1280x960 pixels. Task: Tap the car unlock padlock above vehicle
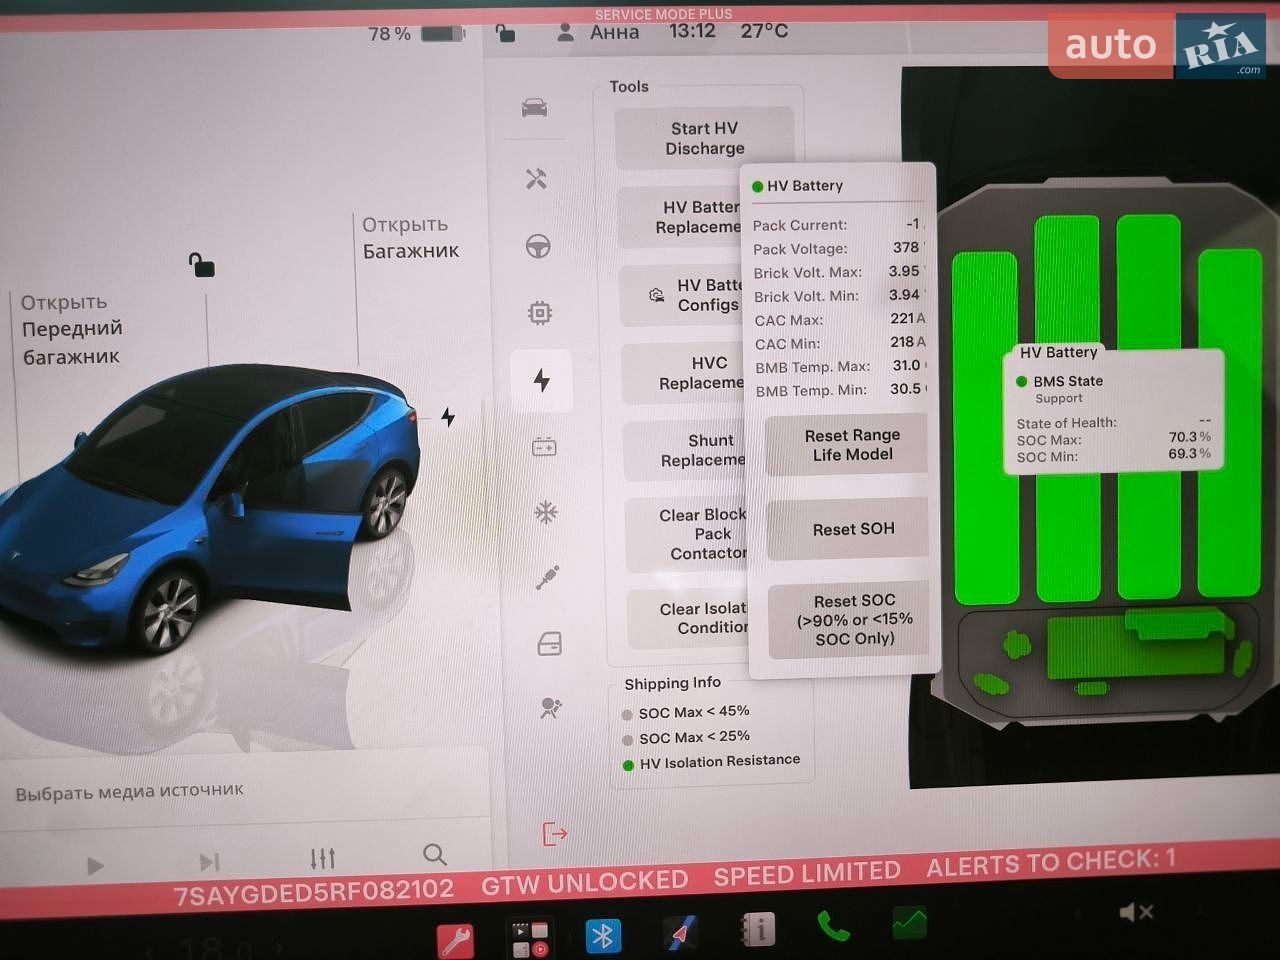point(202,265)
